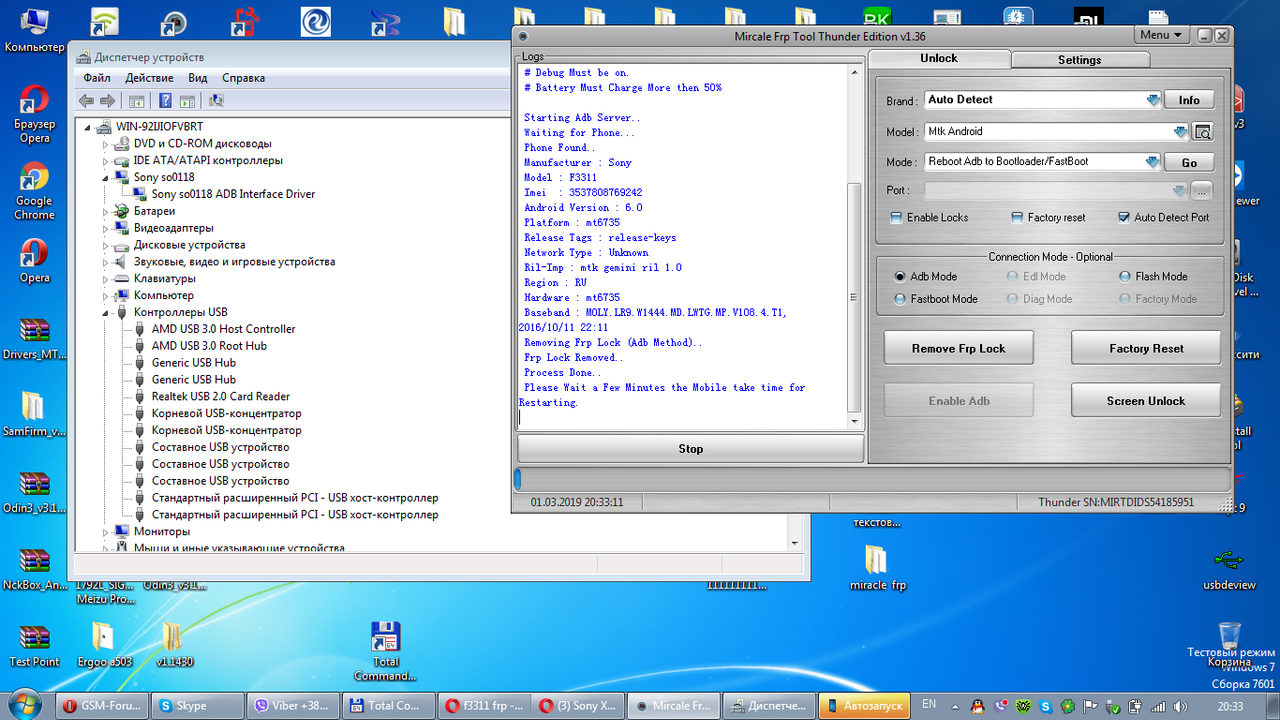Viewport: 1280px width, 720px height.
Task: Click the progress bar below the Stop button
Action: [870, 479]
